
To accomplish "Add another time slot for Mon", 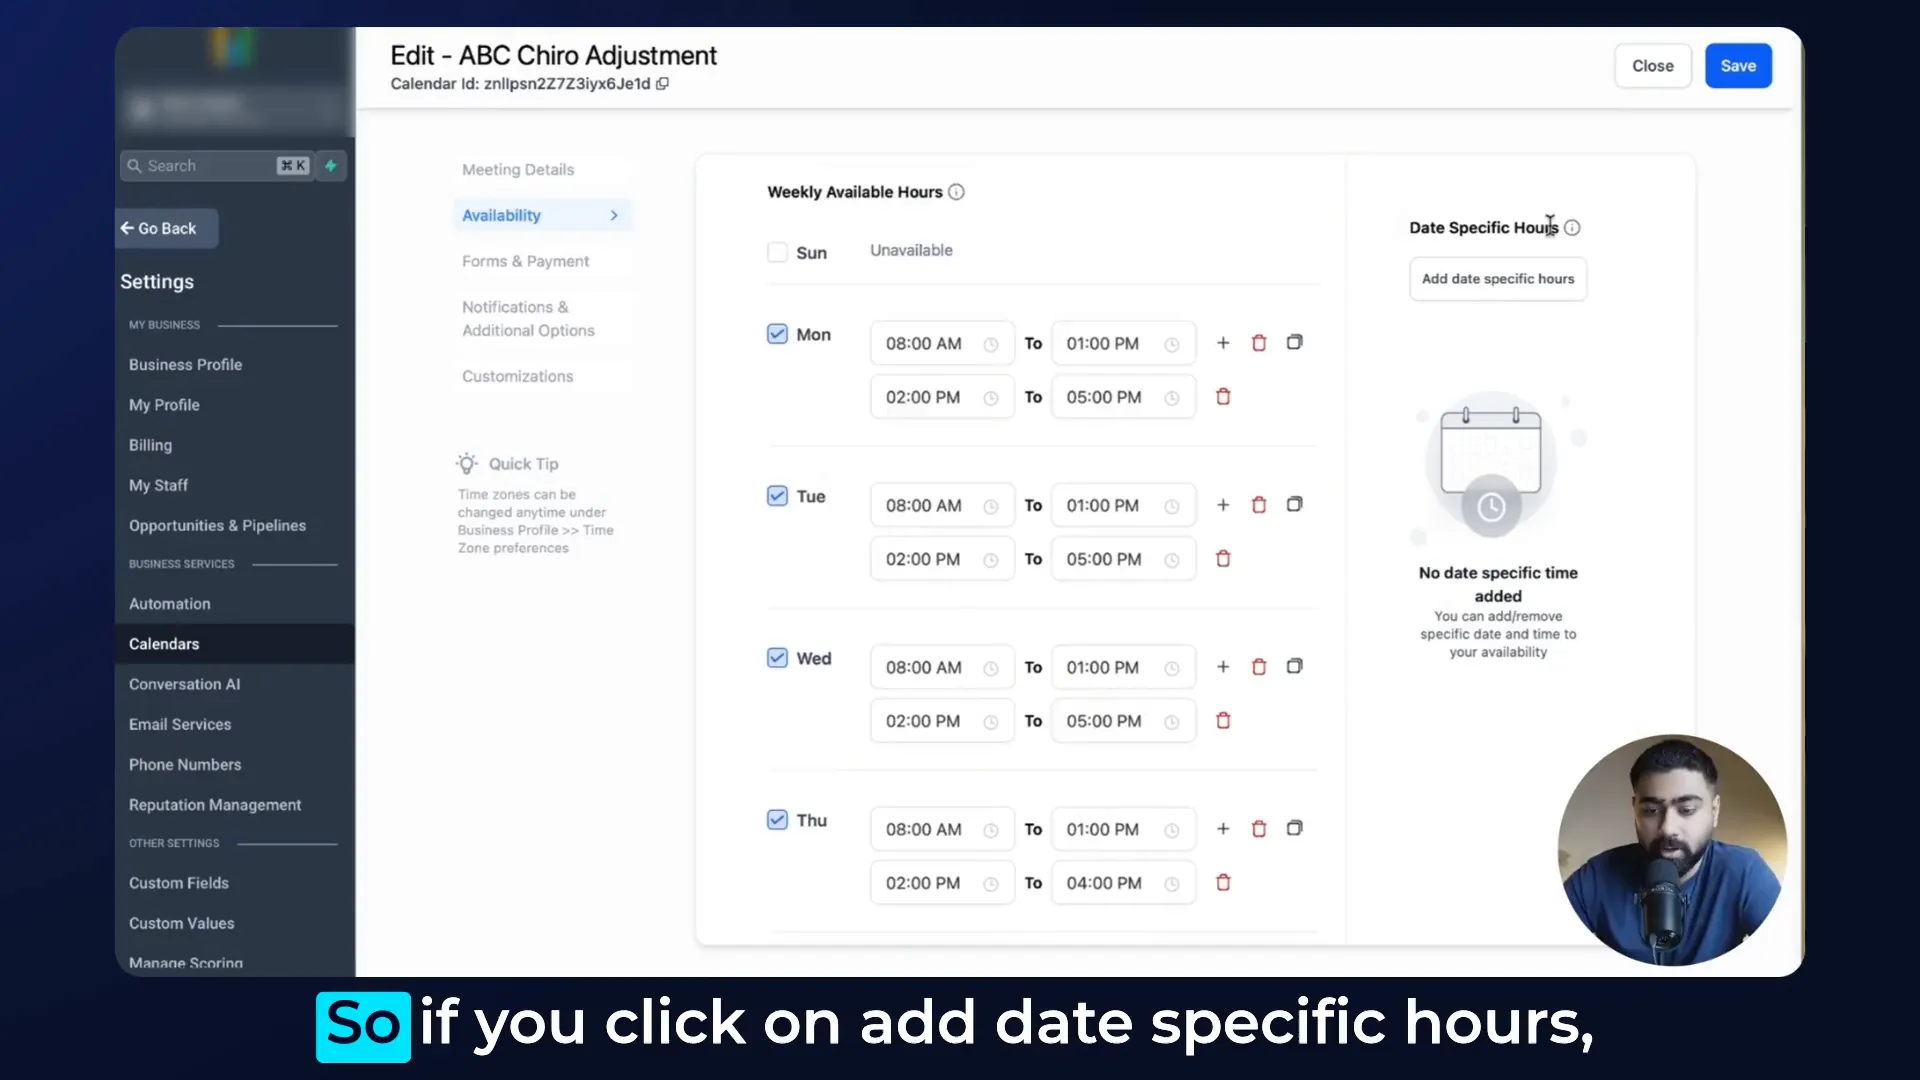I will click(1223, 343).
